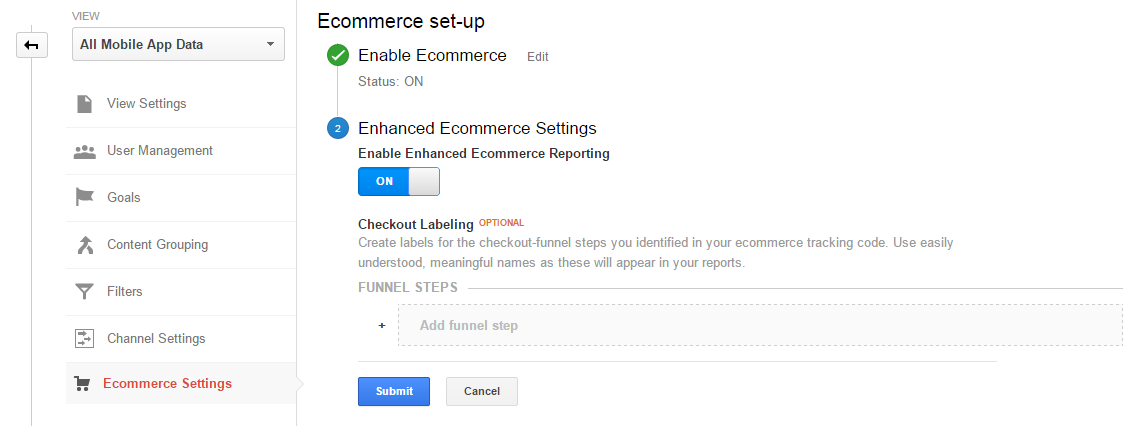Click the blue step 2 circle
This screenshot has height=426, width=1141.
coord(338,129)
